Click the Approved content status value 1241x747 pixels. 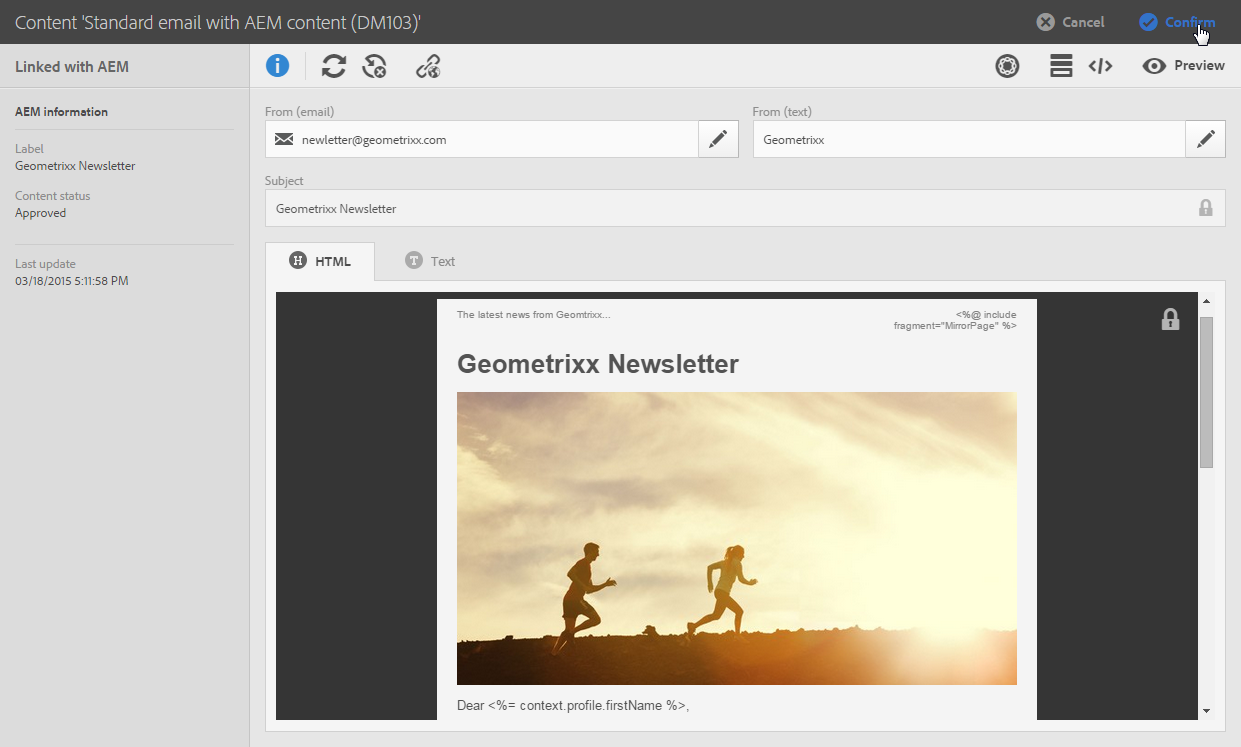(x=40, y=213)
